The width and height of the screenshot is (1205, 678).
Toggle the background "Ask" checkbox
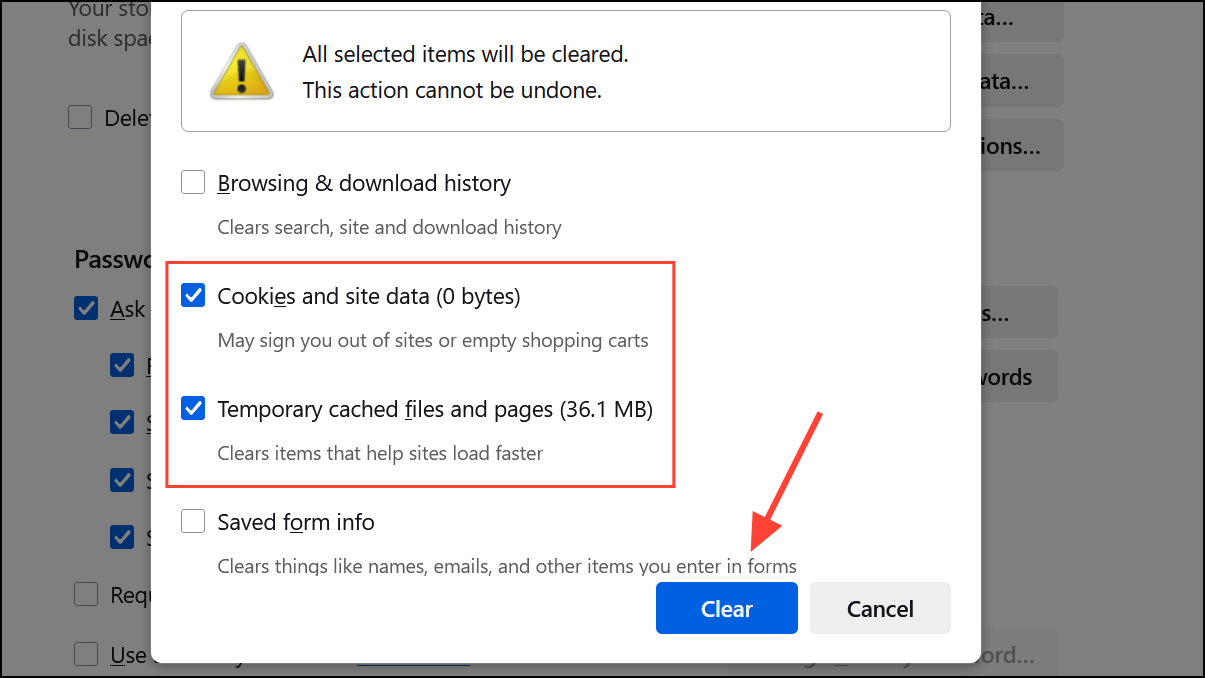point(86,309)
